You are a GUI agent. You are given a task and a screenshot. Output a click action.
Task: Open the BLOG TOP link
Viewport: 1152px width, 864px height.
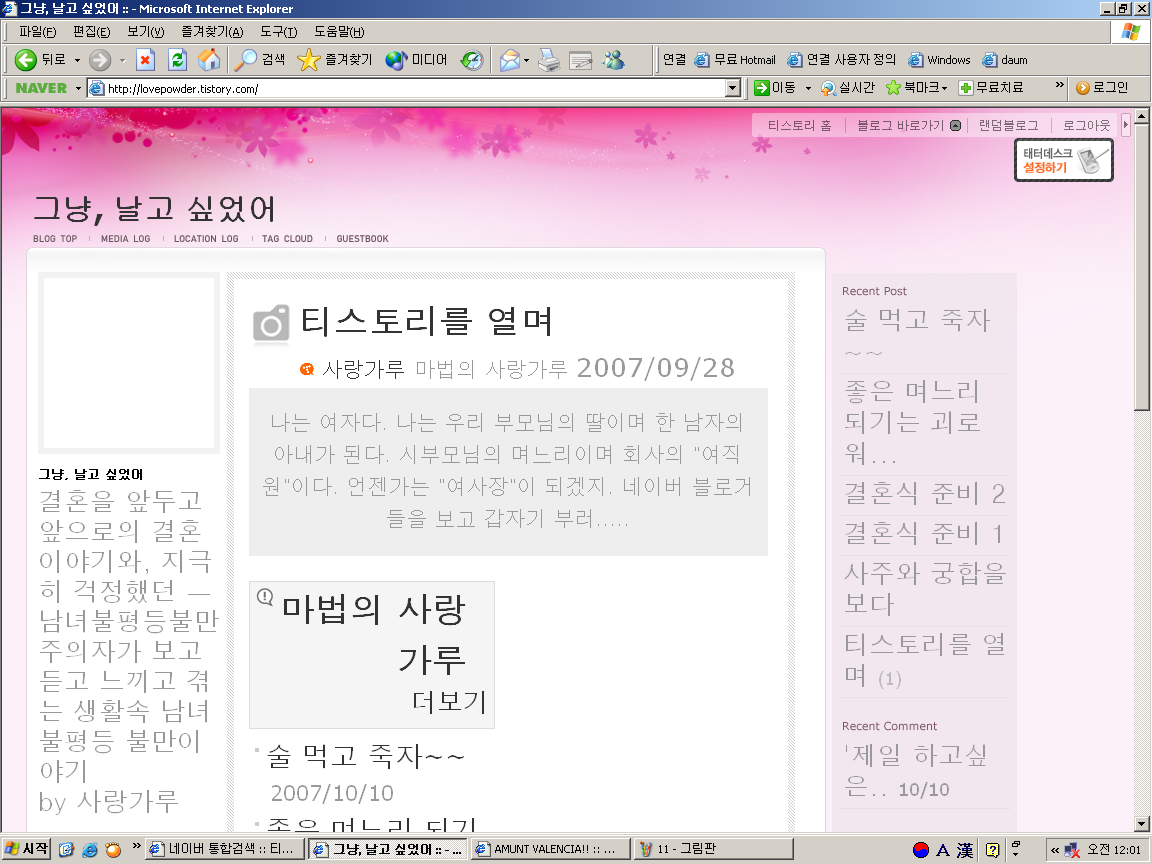pos(55,239)
